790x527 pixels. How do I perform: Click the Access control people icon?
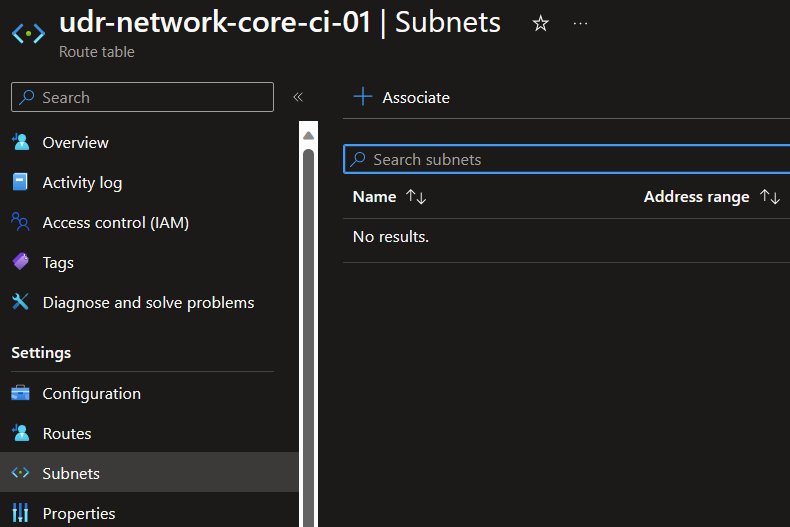(21, 222)
